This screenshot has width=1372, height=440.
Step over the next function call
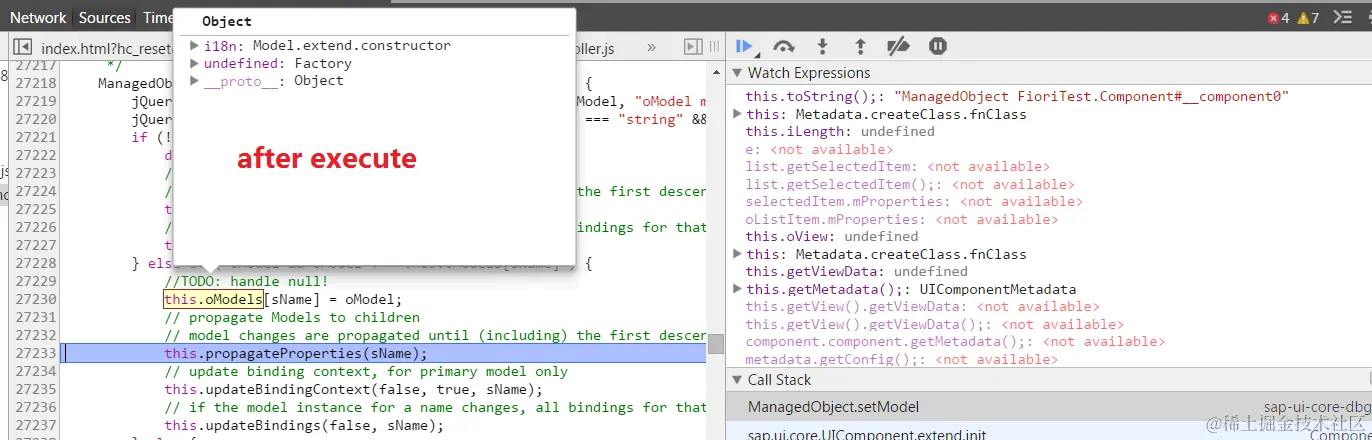784,46
